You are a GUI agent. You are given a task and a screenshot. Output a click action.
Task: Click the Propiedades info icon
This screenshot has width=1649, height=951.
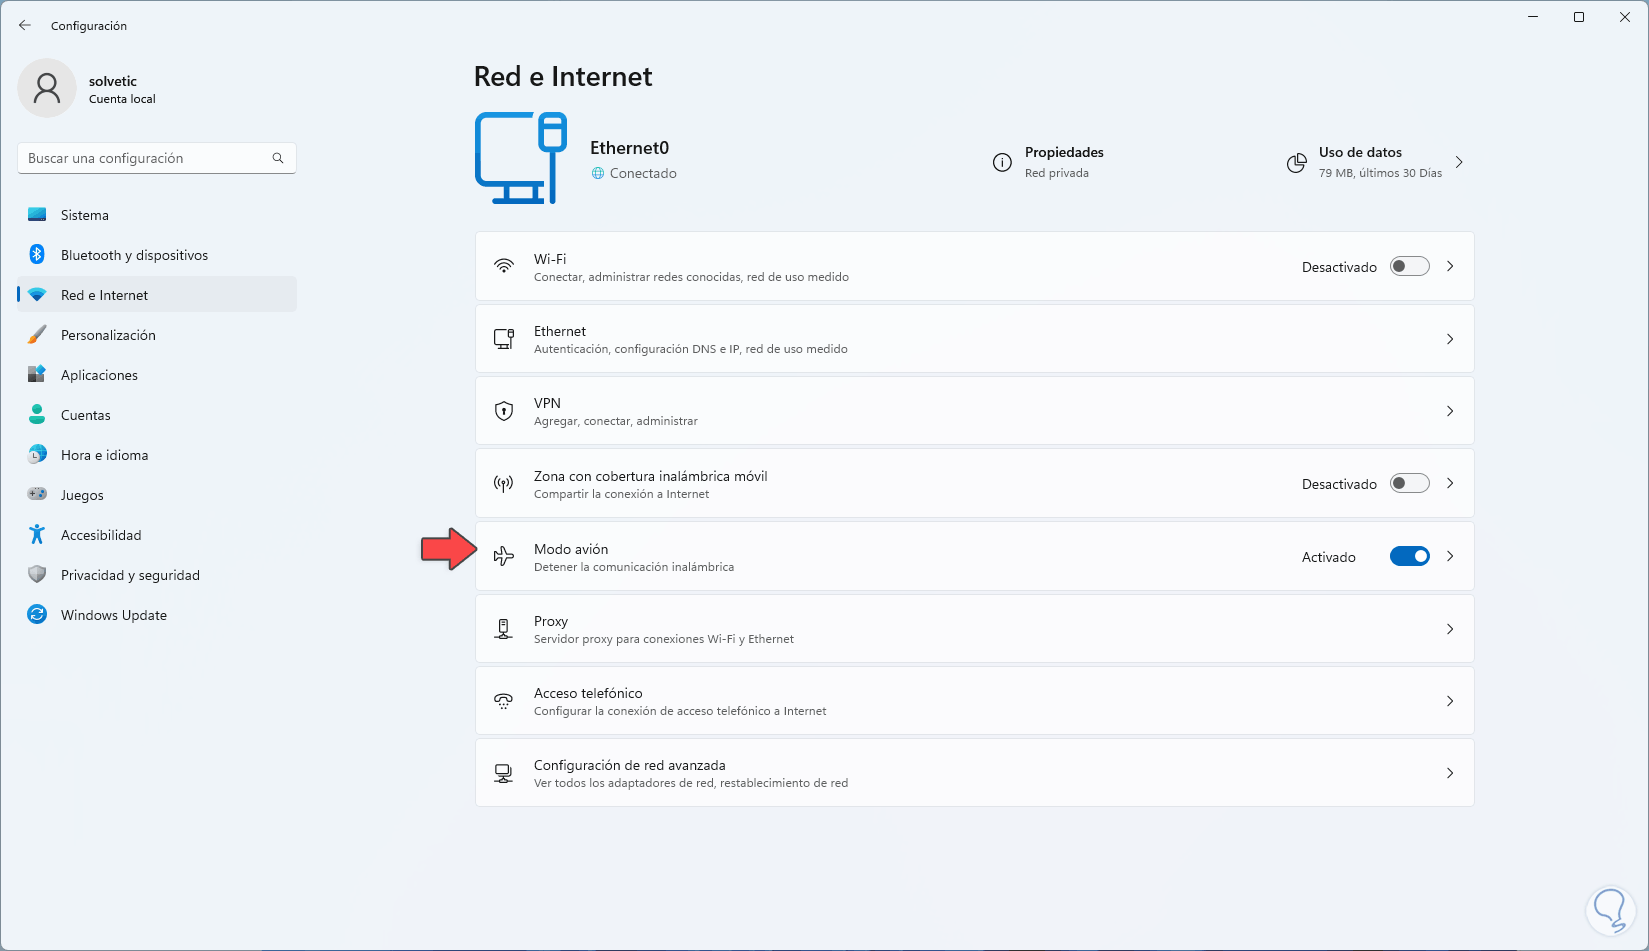pos(1002,162)
